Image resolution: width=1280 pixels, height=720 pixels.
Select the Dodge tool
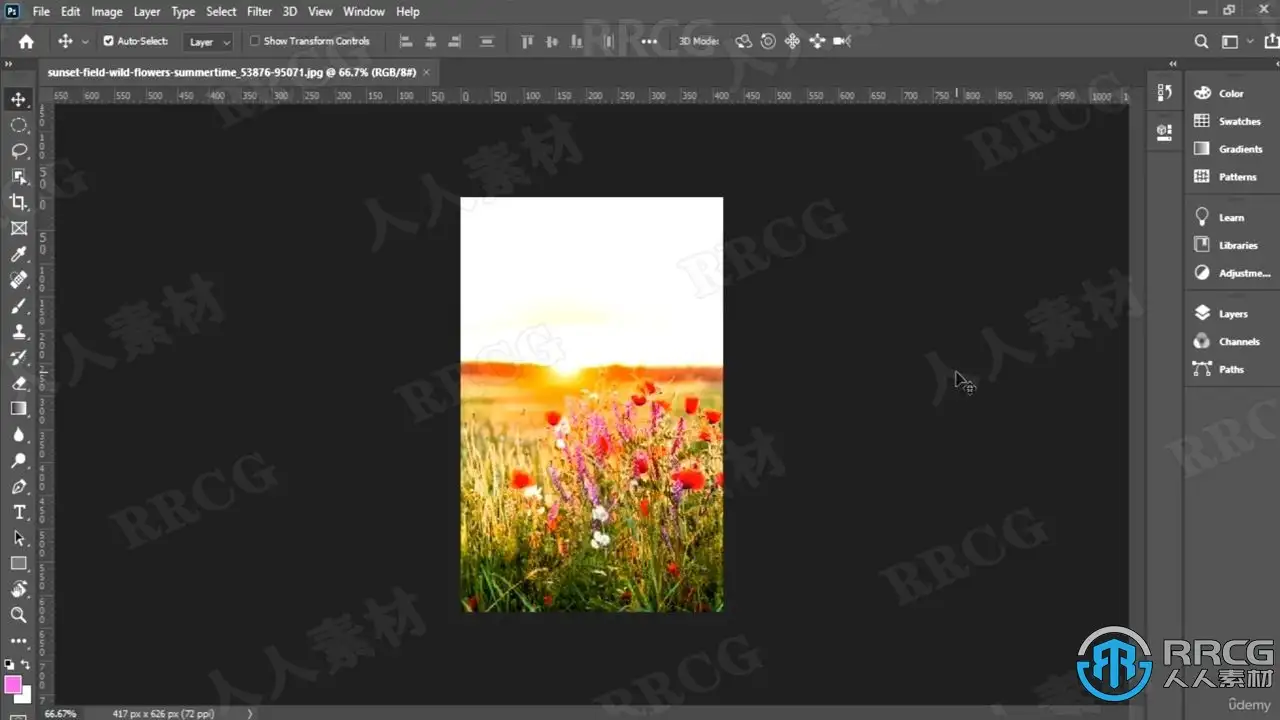(18, 460)
